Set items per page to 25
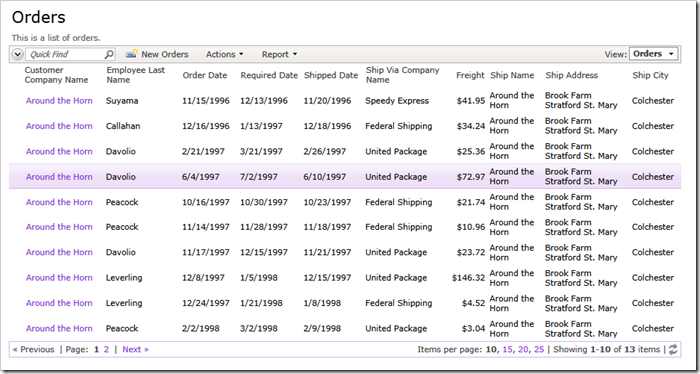This screenshot has width=700, height=374. point(539,349)
